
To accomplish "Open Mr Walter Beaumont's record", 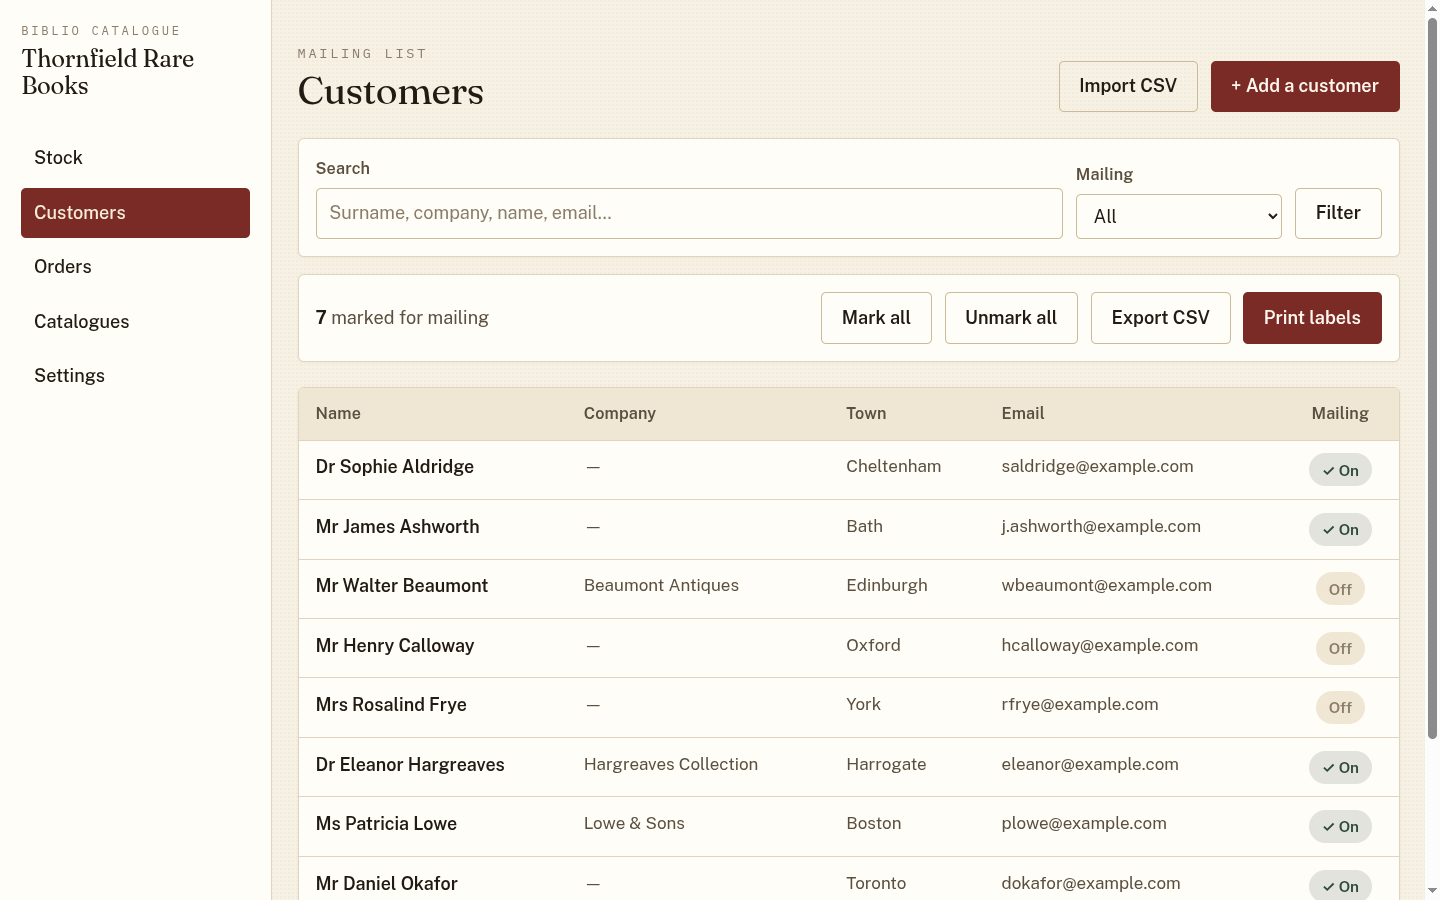I will (402, 586).
